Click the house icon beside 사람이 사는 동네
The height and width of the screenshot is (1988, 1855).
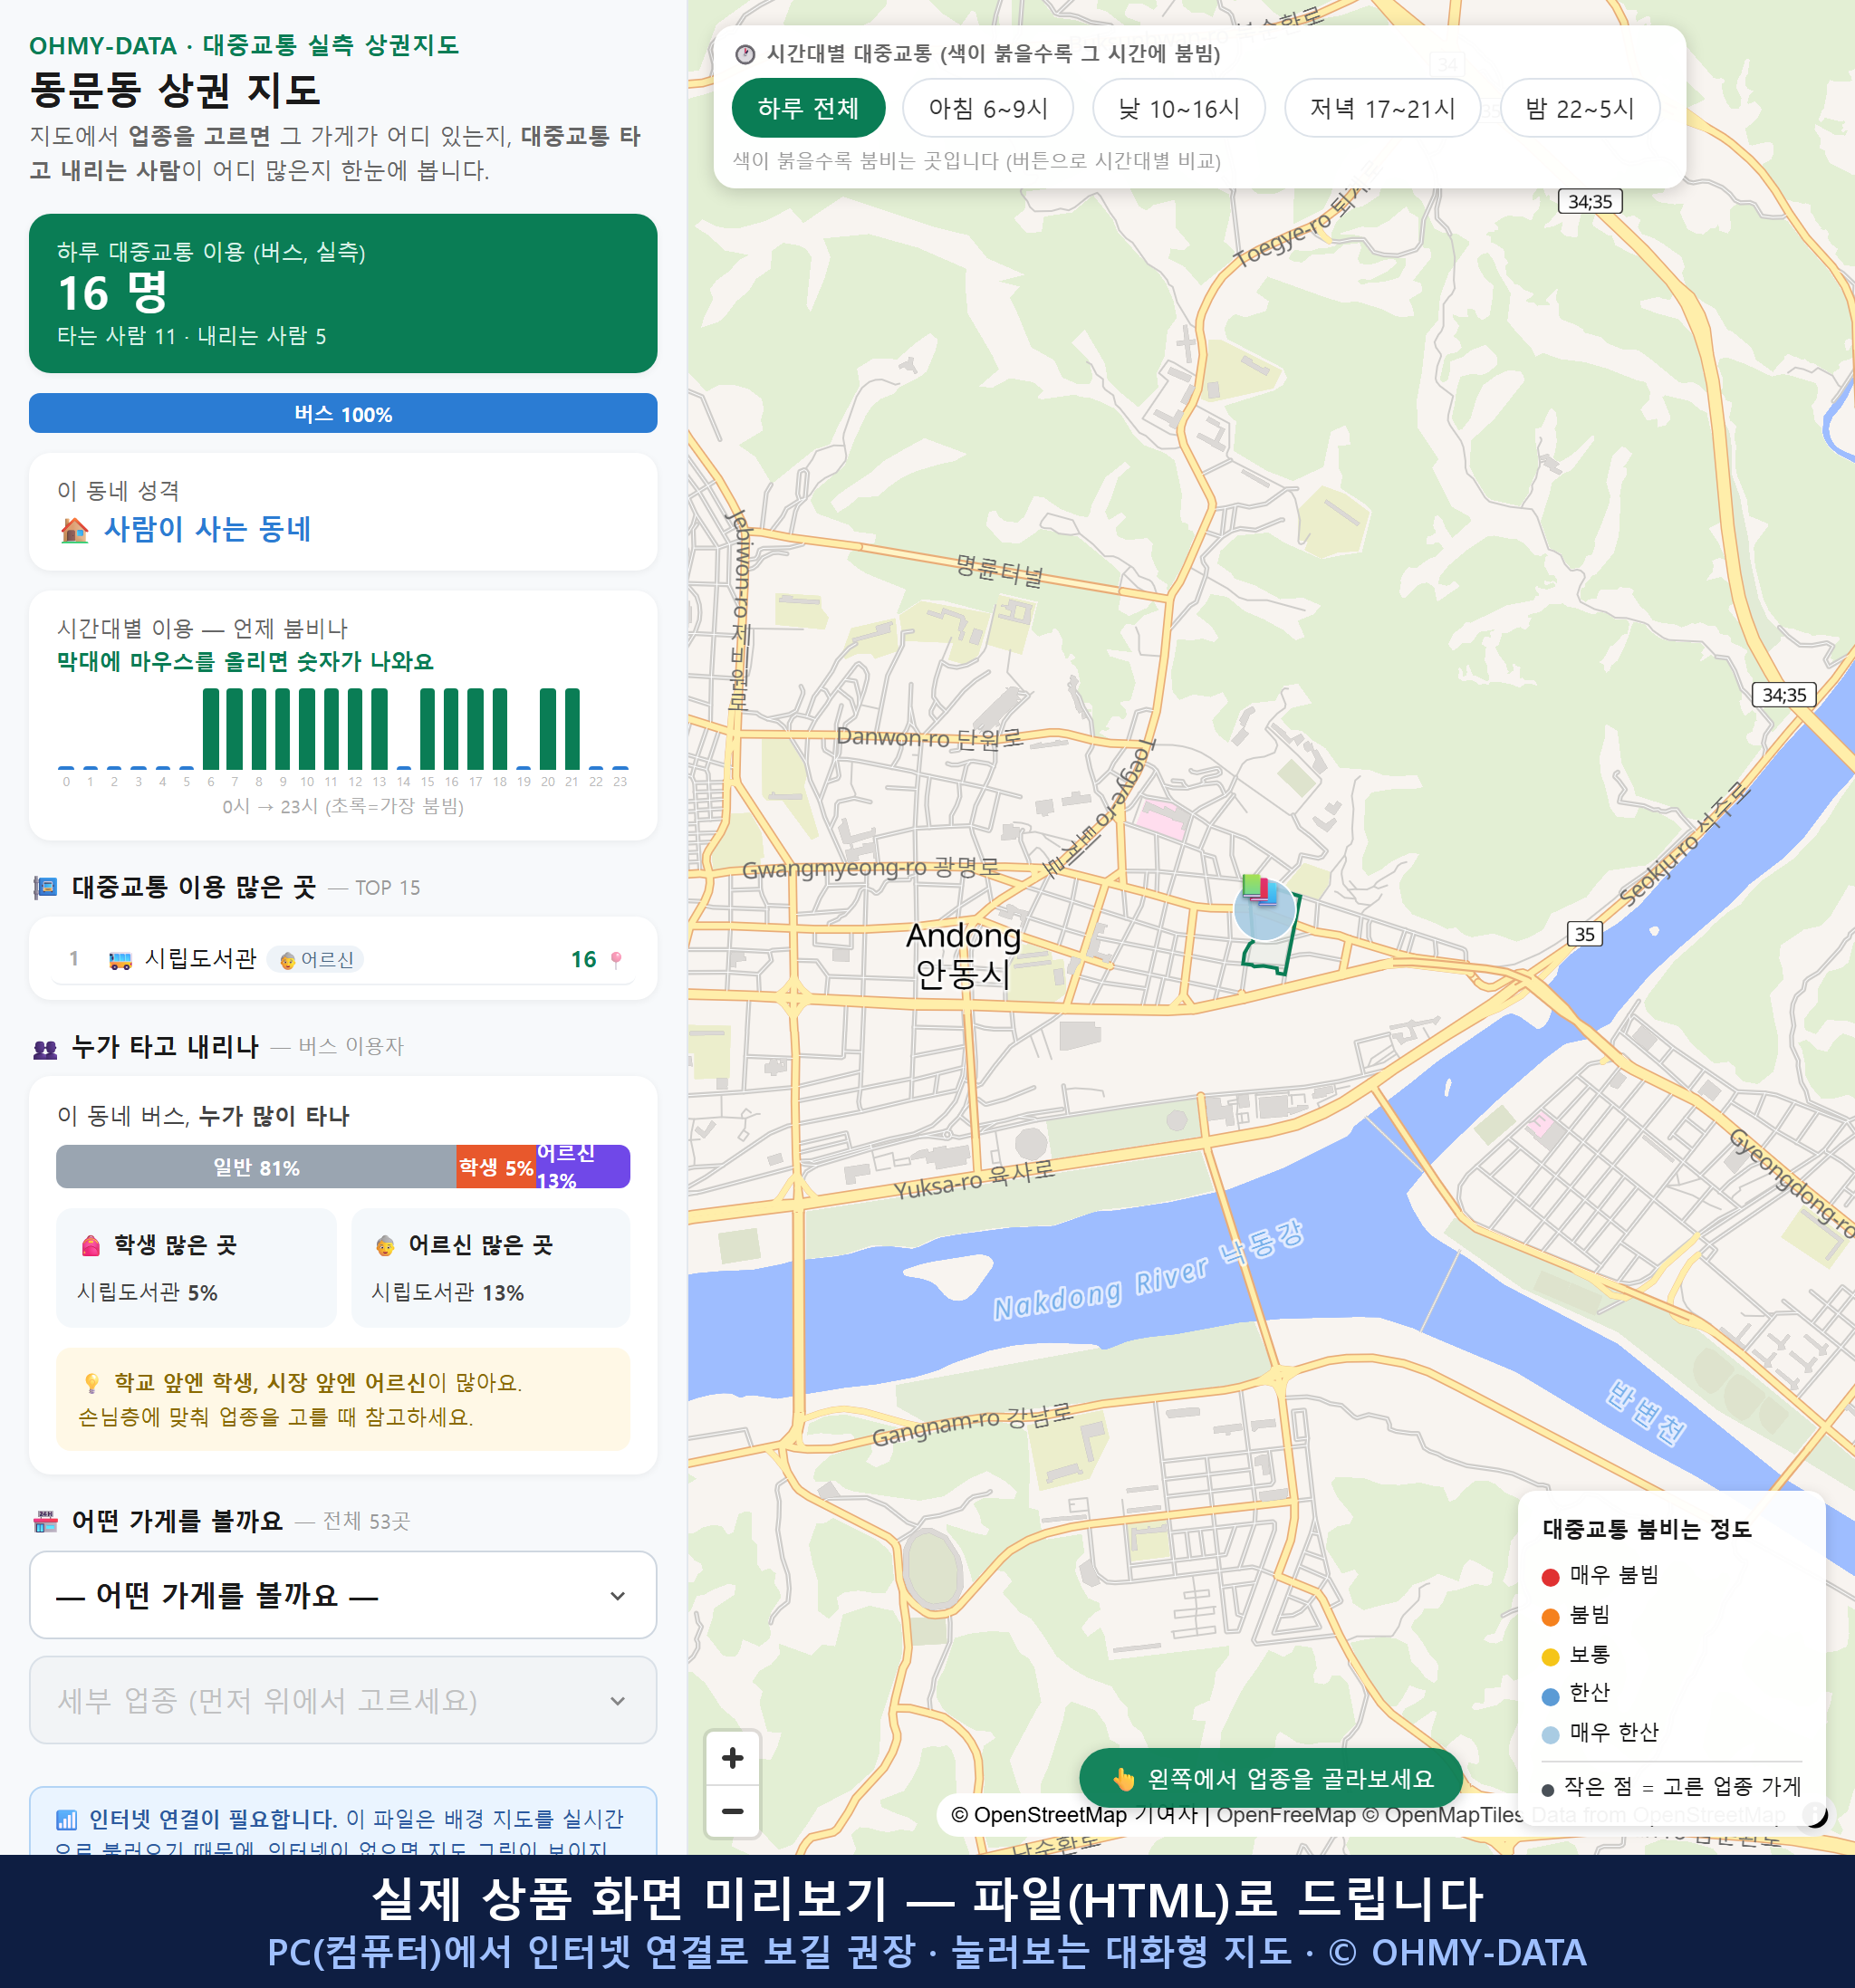(74, 530)
